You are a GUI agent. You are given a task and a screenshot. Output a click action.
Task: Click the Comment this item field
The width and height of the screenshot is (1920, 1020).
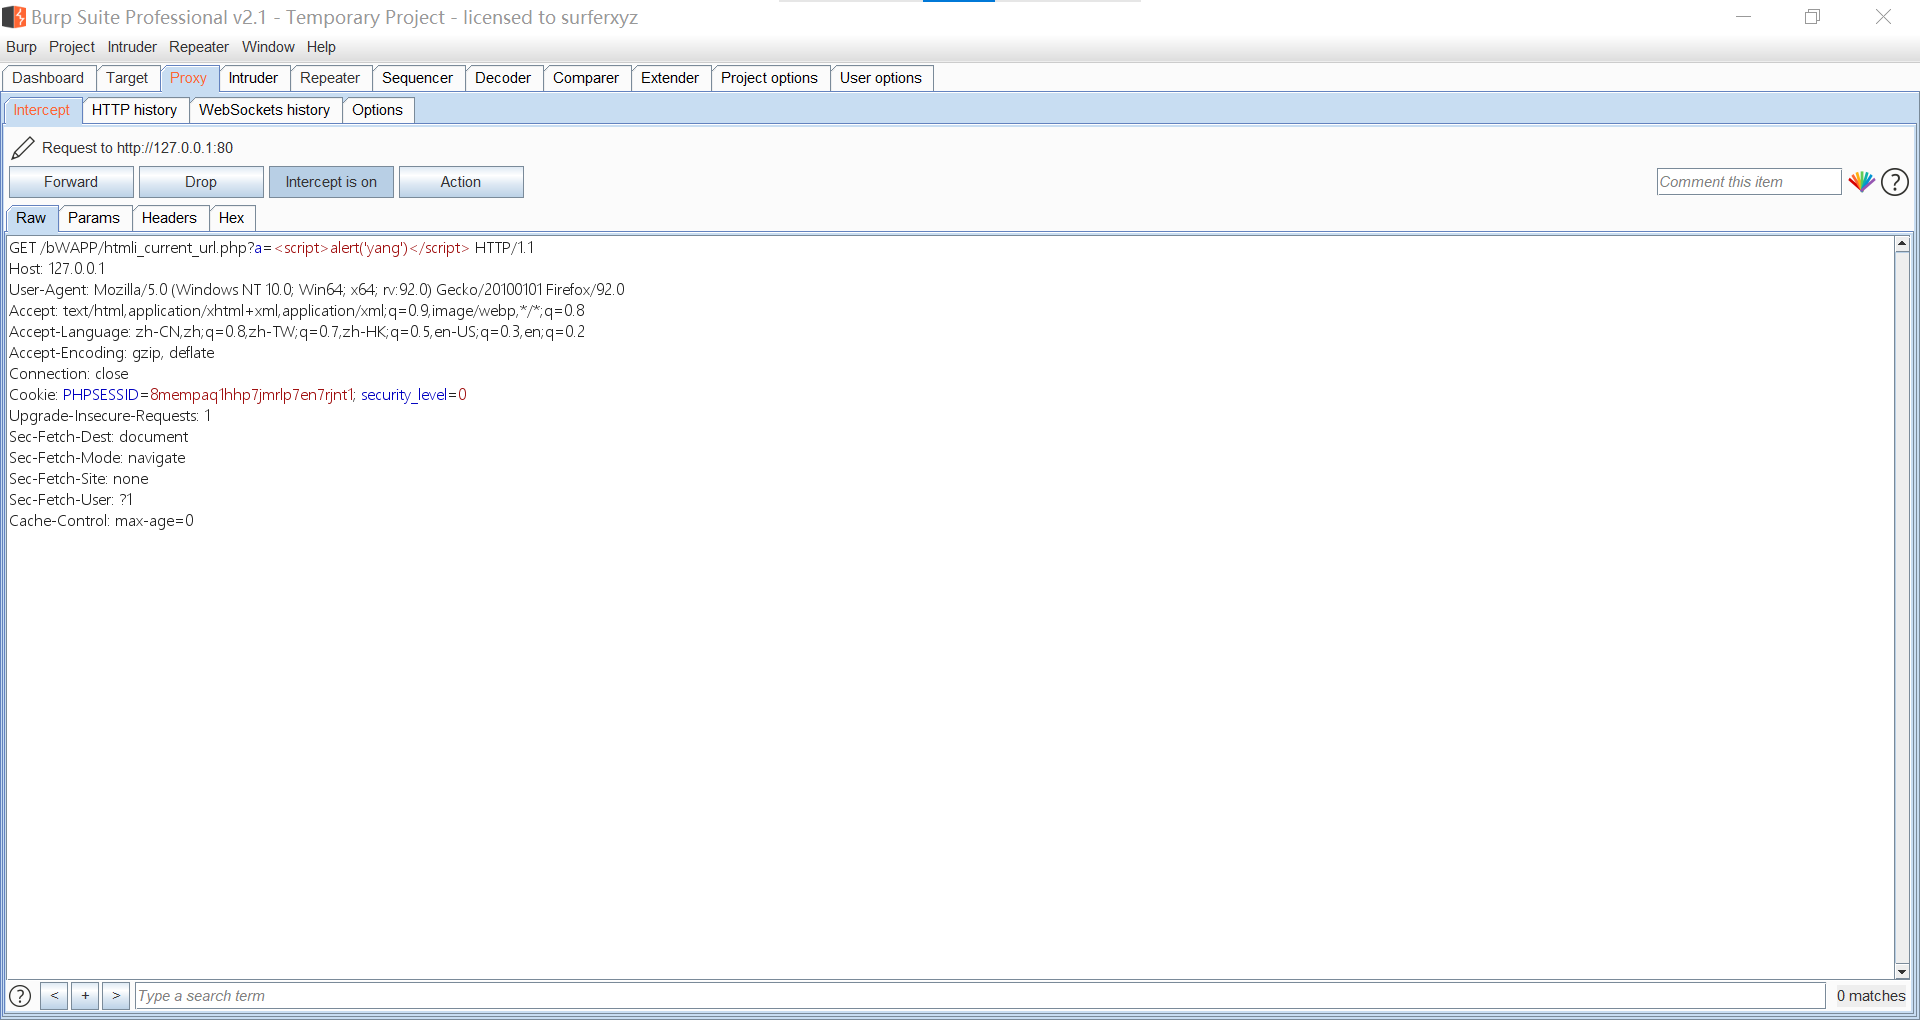(x=1748, y=182)
